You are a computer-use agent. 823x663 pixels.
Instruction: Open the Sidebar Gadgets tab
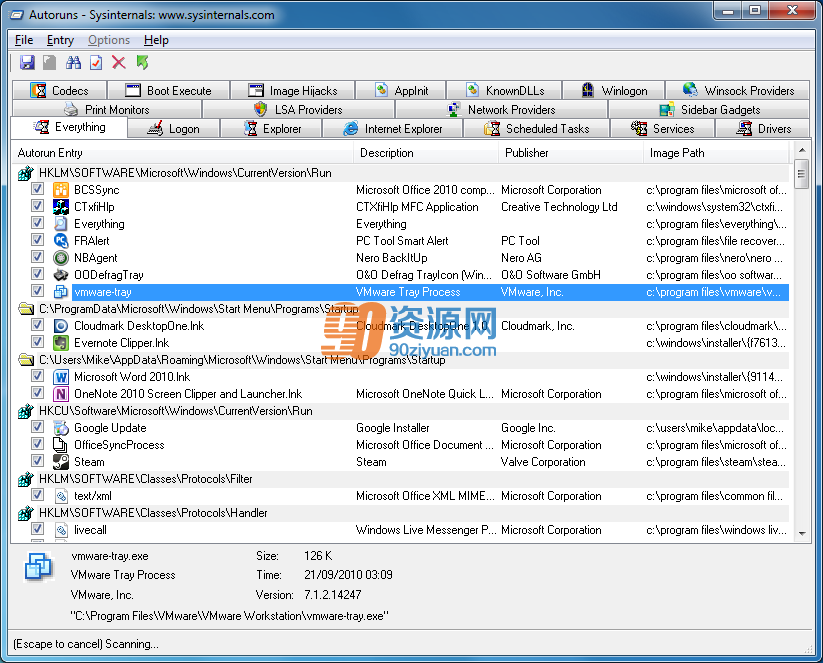[709, 110]
